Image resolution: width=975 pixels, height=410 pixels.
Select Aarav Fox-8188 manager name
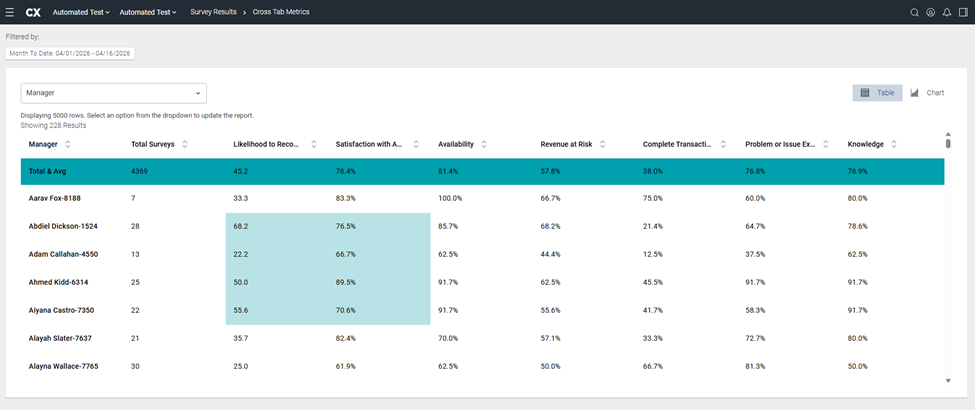point(55,198)
